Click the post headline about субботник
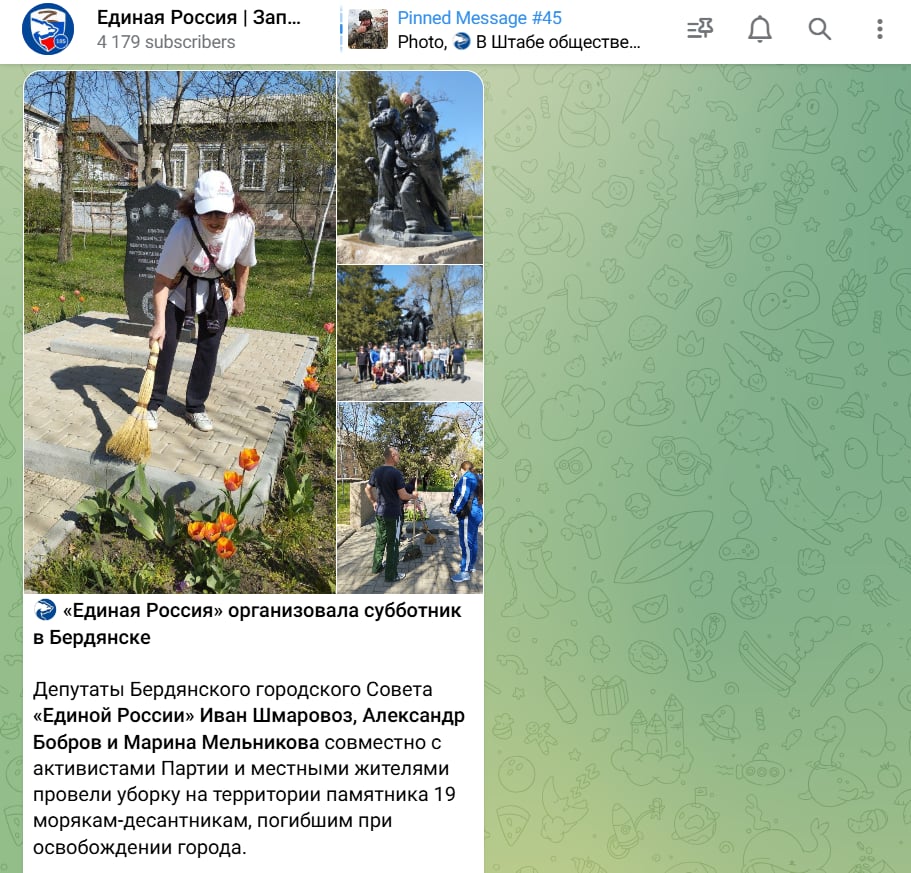This screenshot has width=911, height=873. (248, 624)
